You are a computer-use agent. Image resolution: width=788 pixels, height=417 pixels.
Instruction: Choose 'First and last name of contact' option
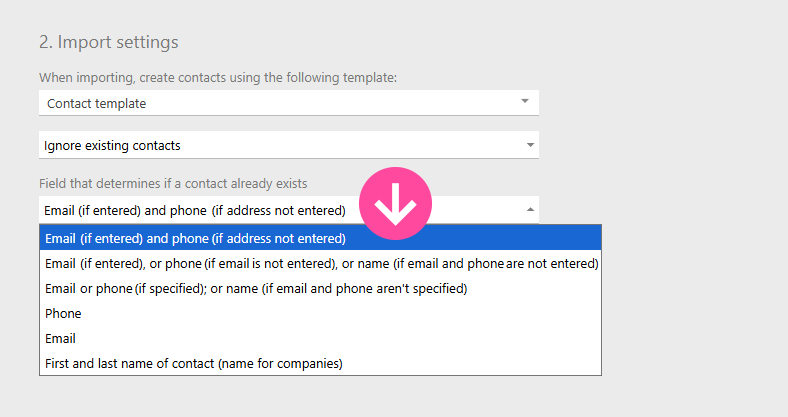click(194, 364)
